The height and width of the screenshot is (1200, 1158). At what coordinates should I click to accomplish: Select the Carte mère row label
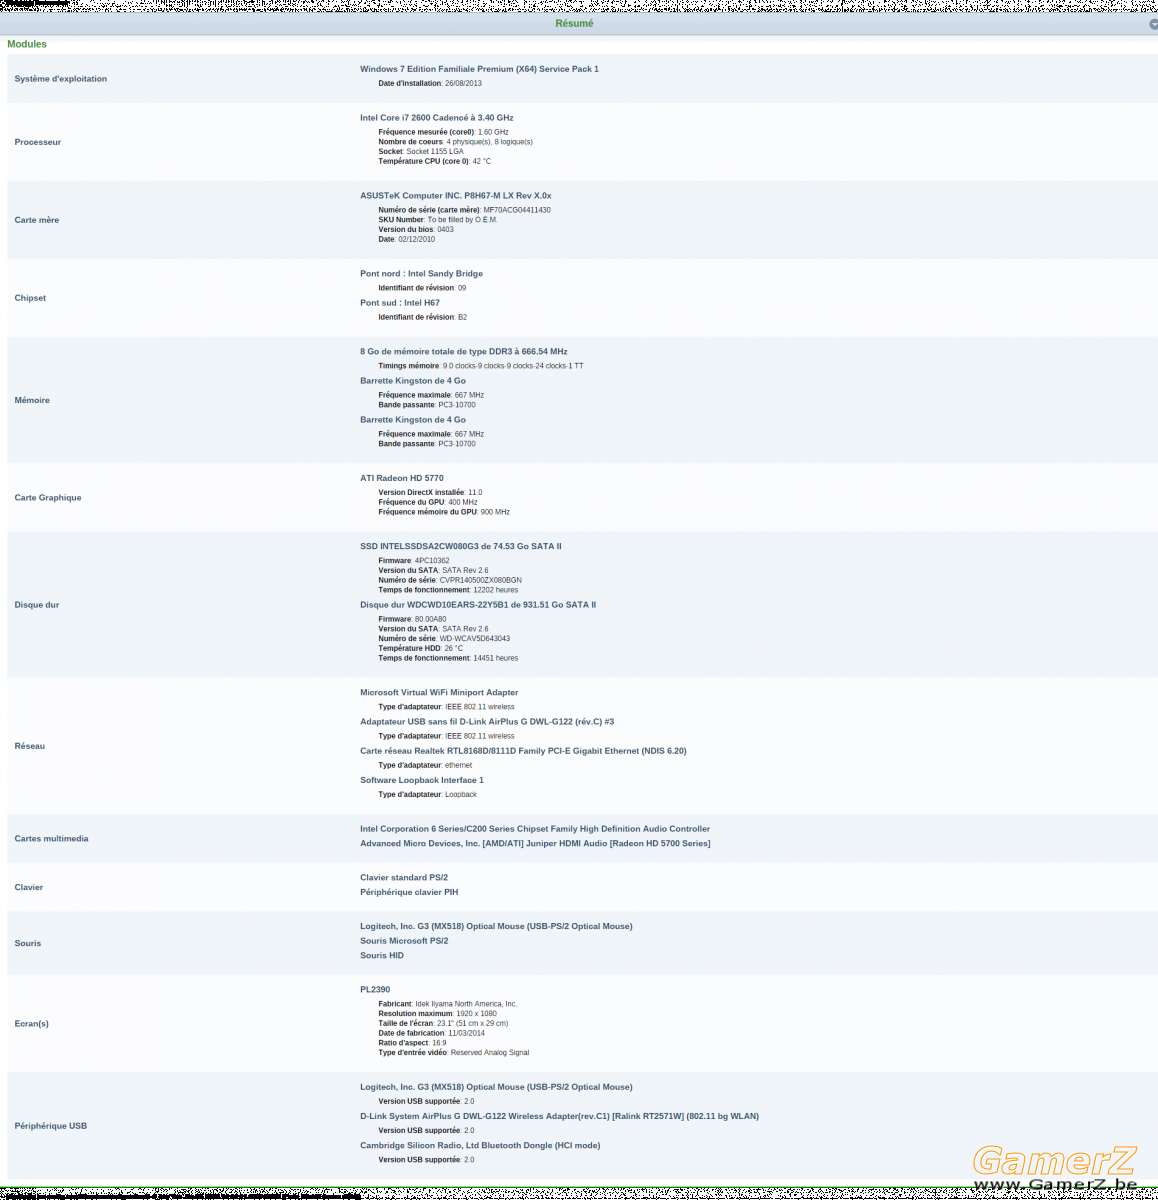pyautogui.click(x=37, y=220)
